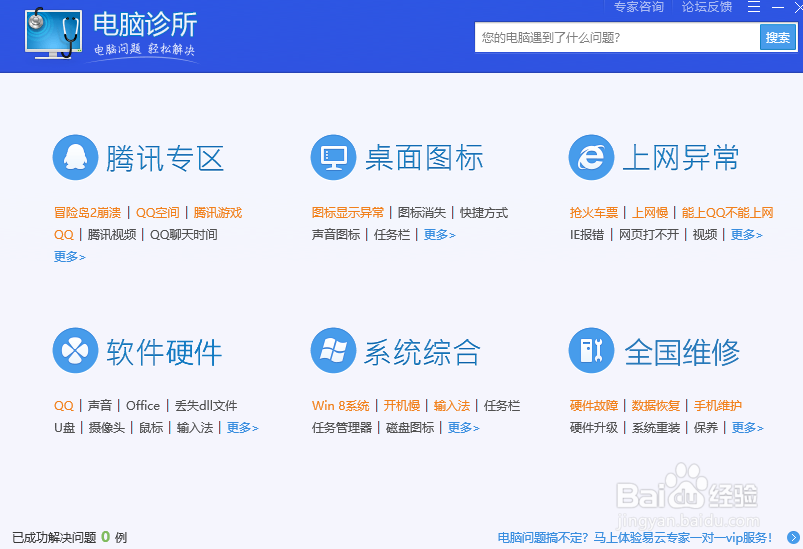
Task: Open the 磁盘图标 link
Action: (410, 428)
